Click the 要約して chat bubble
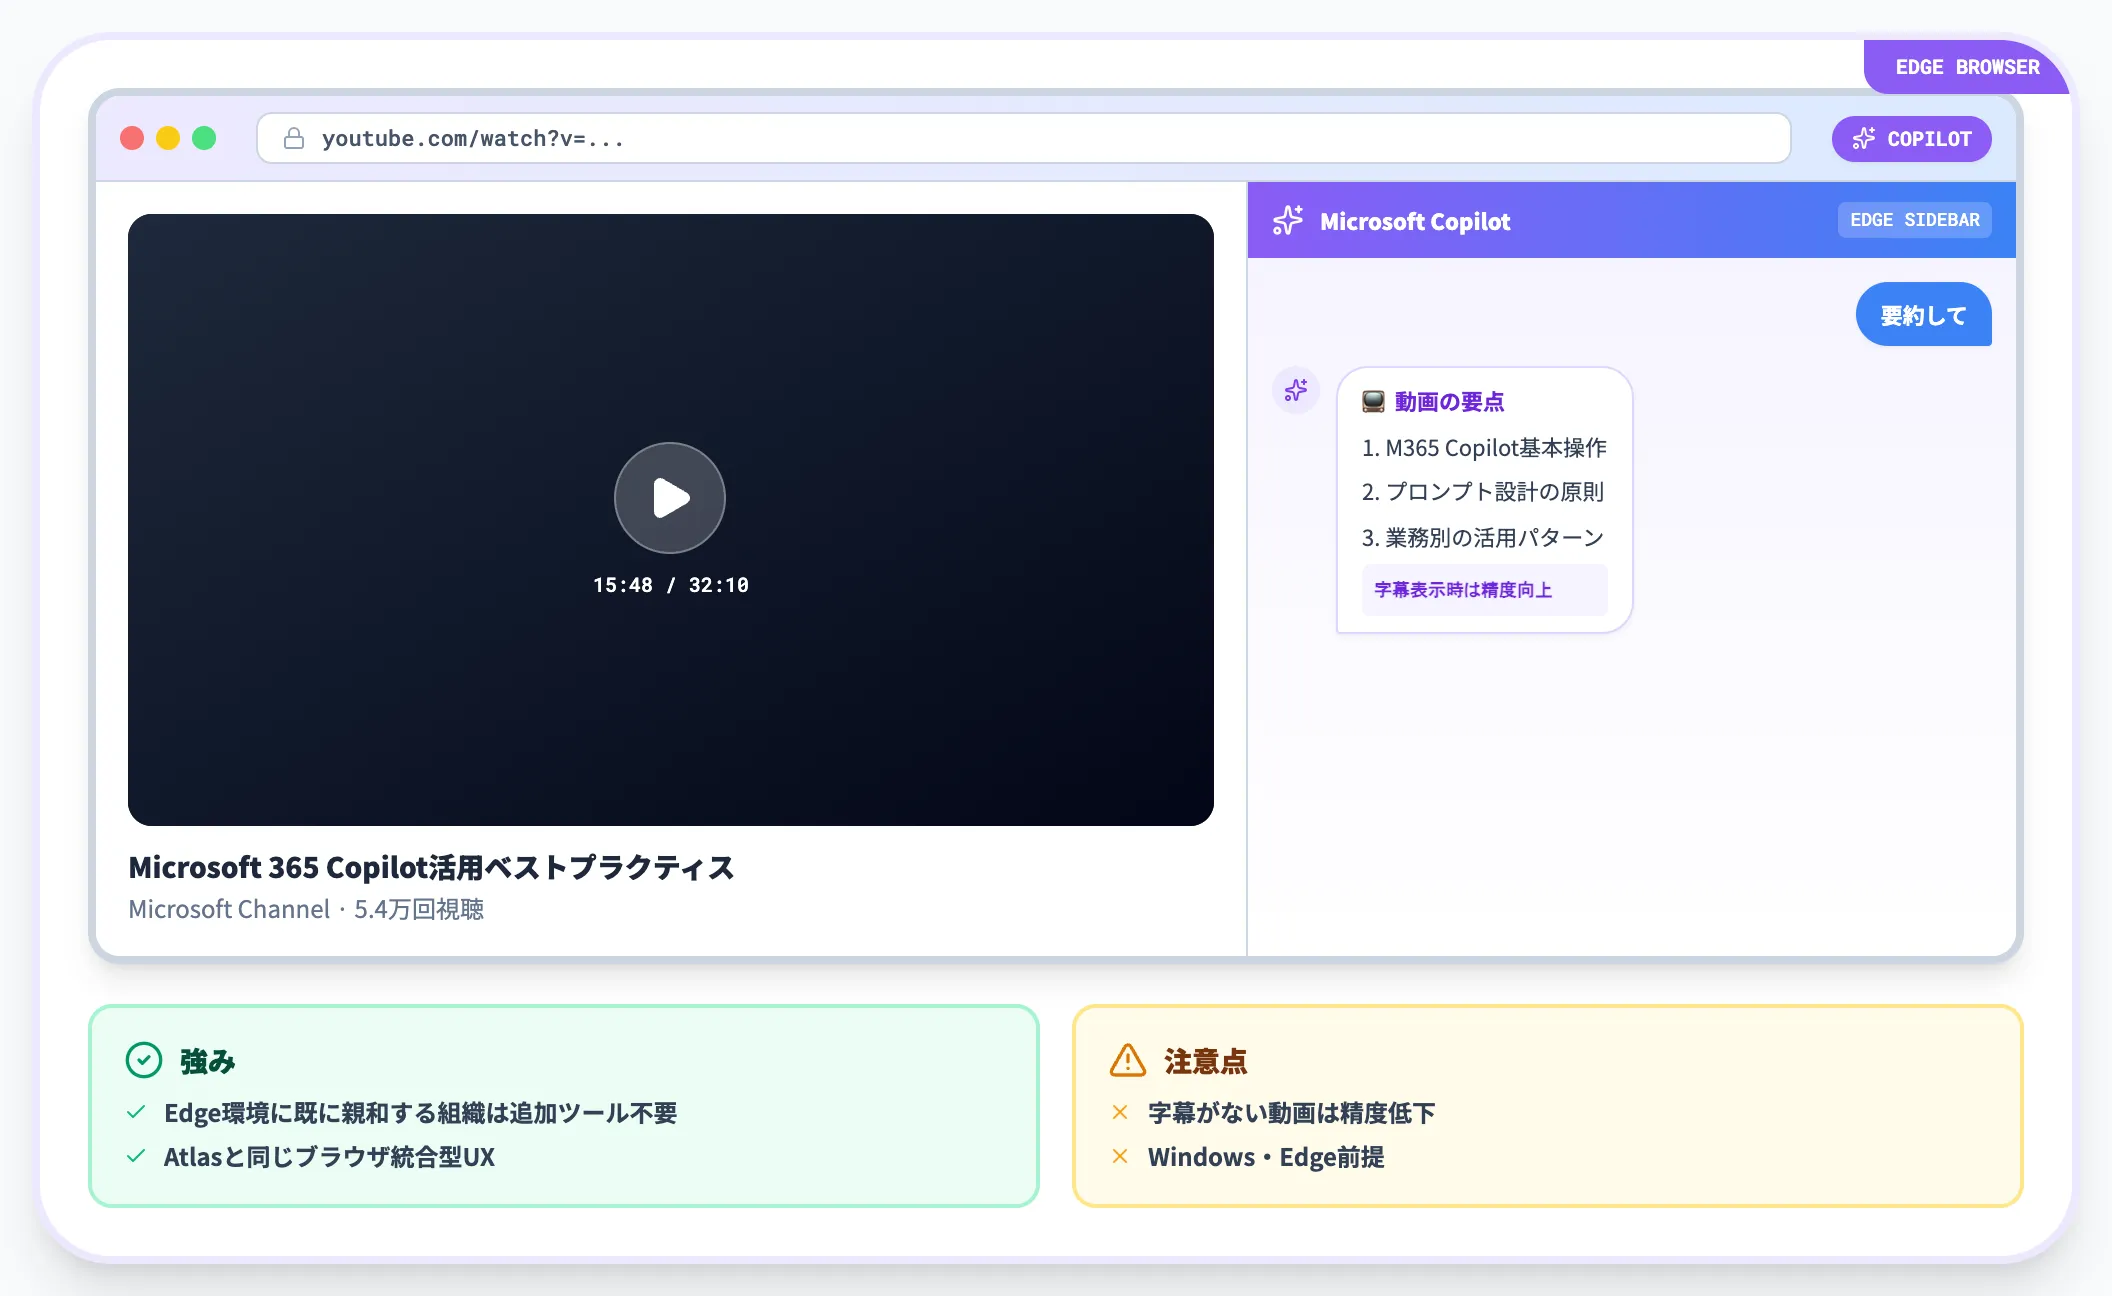 coord(1923,315)
